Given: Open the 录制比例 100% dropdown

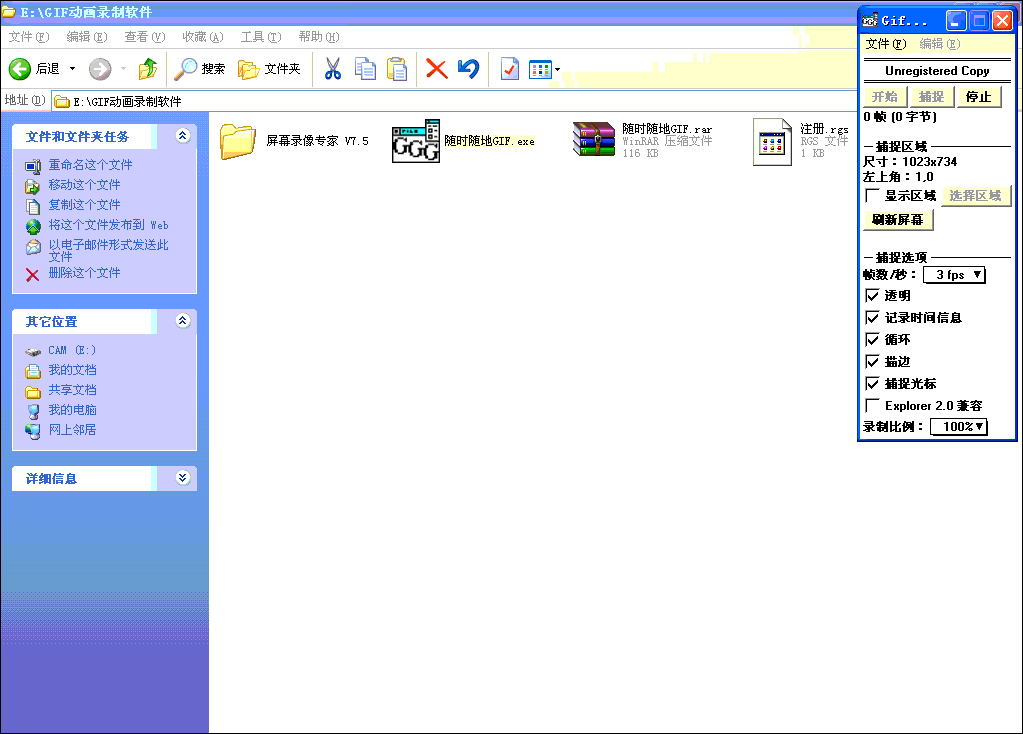Looking at the screenshot, I should [958, 427].
